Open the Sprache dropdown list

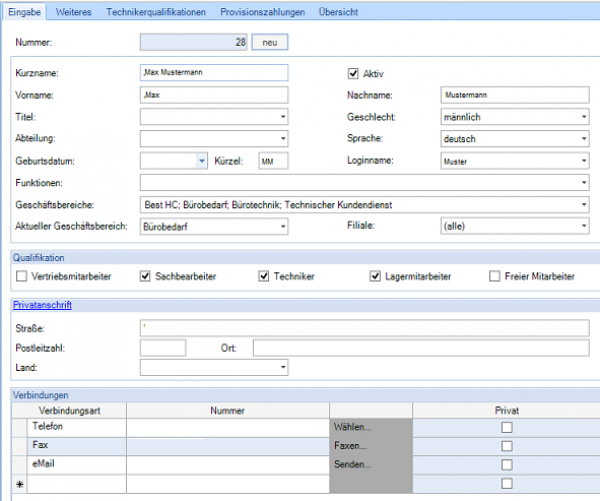coord(584,139)
